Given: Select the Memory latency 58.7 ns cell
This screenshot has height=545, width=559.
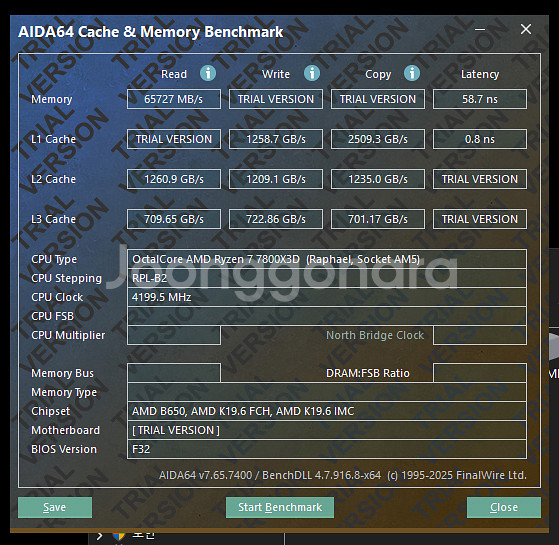Looking at the screenshot, I should point(480,99).
